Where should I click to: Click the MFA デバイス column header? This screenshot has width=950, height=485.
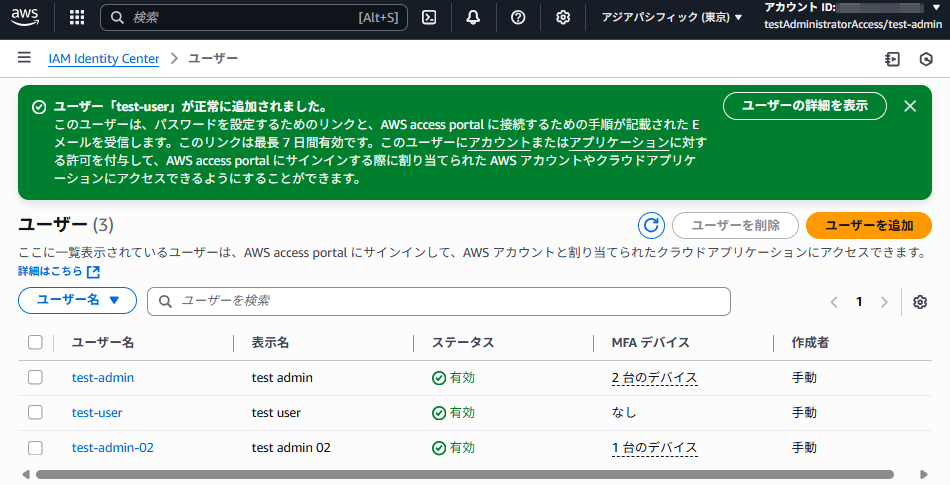[x=651, y=342]
